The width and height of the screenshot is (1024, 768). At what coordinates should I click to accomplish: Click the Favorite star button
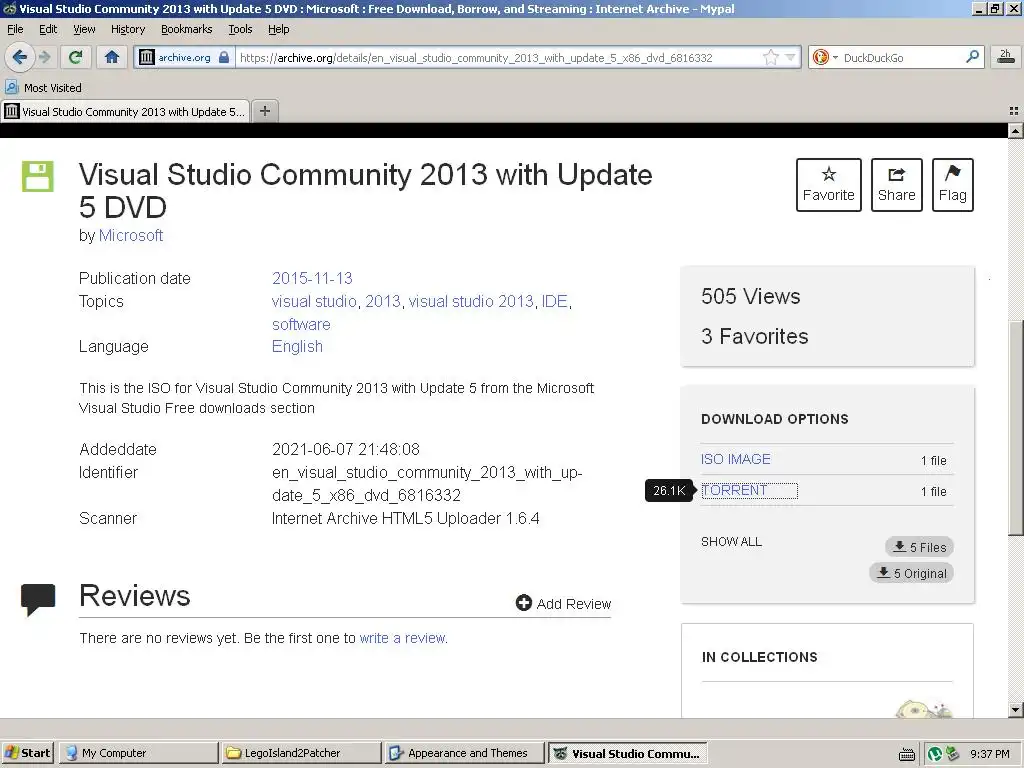coord(829,185)
